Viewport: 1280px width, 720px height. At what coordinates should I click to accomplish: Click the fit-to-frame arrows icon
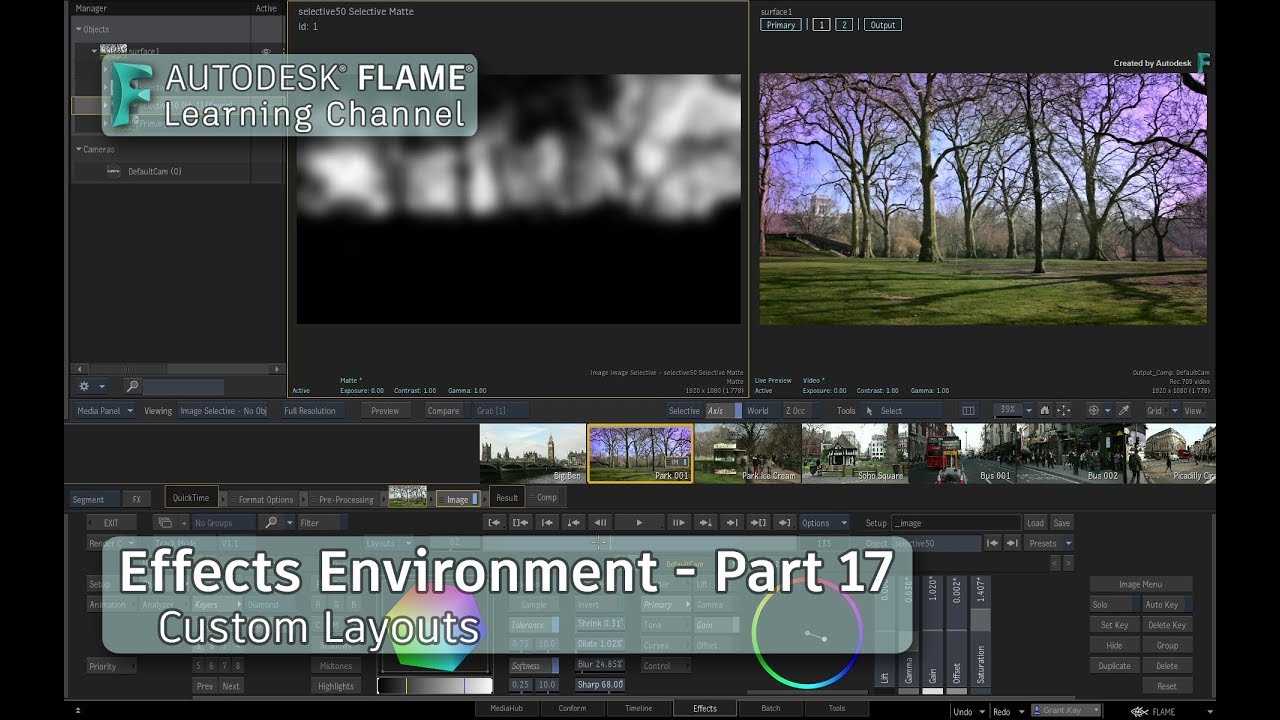click(x=1063, y=410)
